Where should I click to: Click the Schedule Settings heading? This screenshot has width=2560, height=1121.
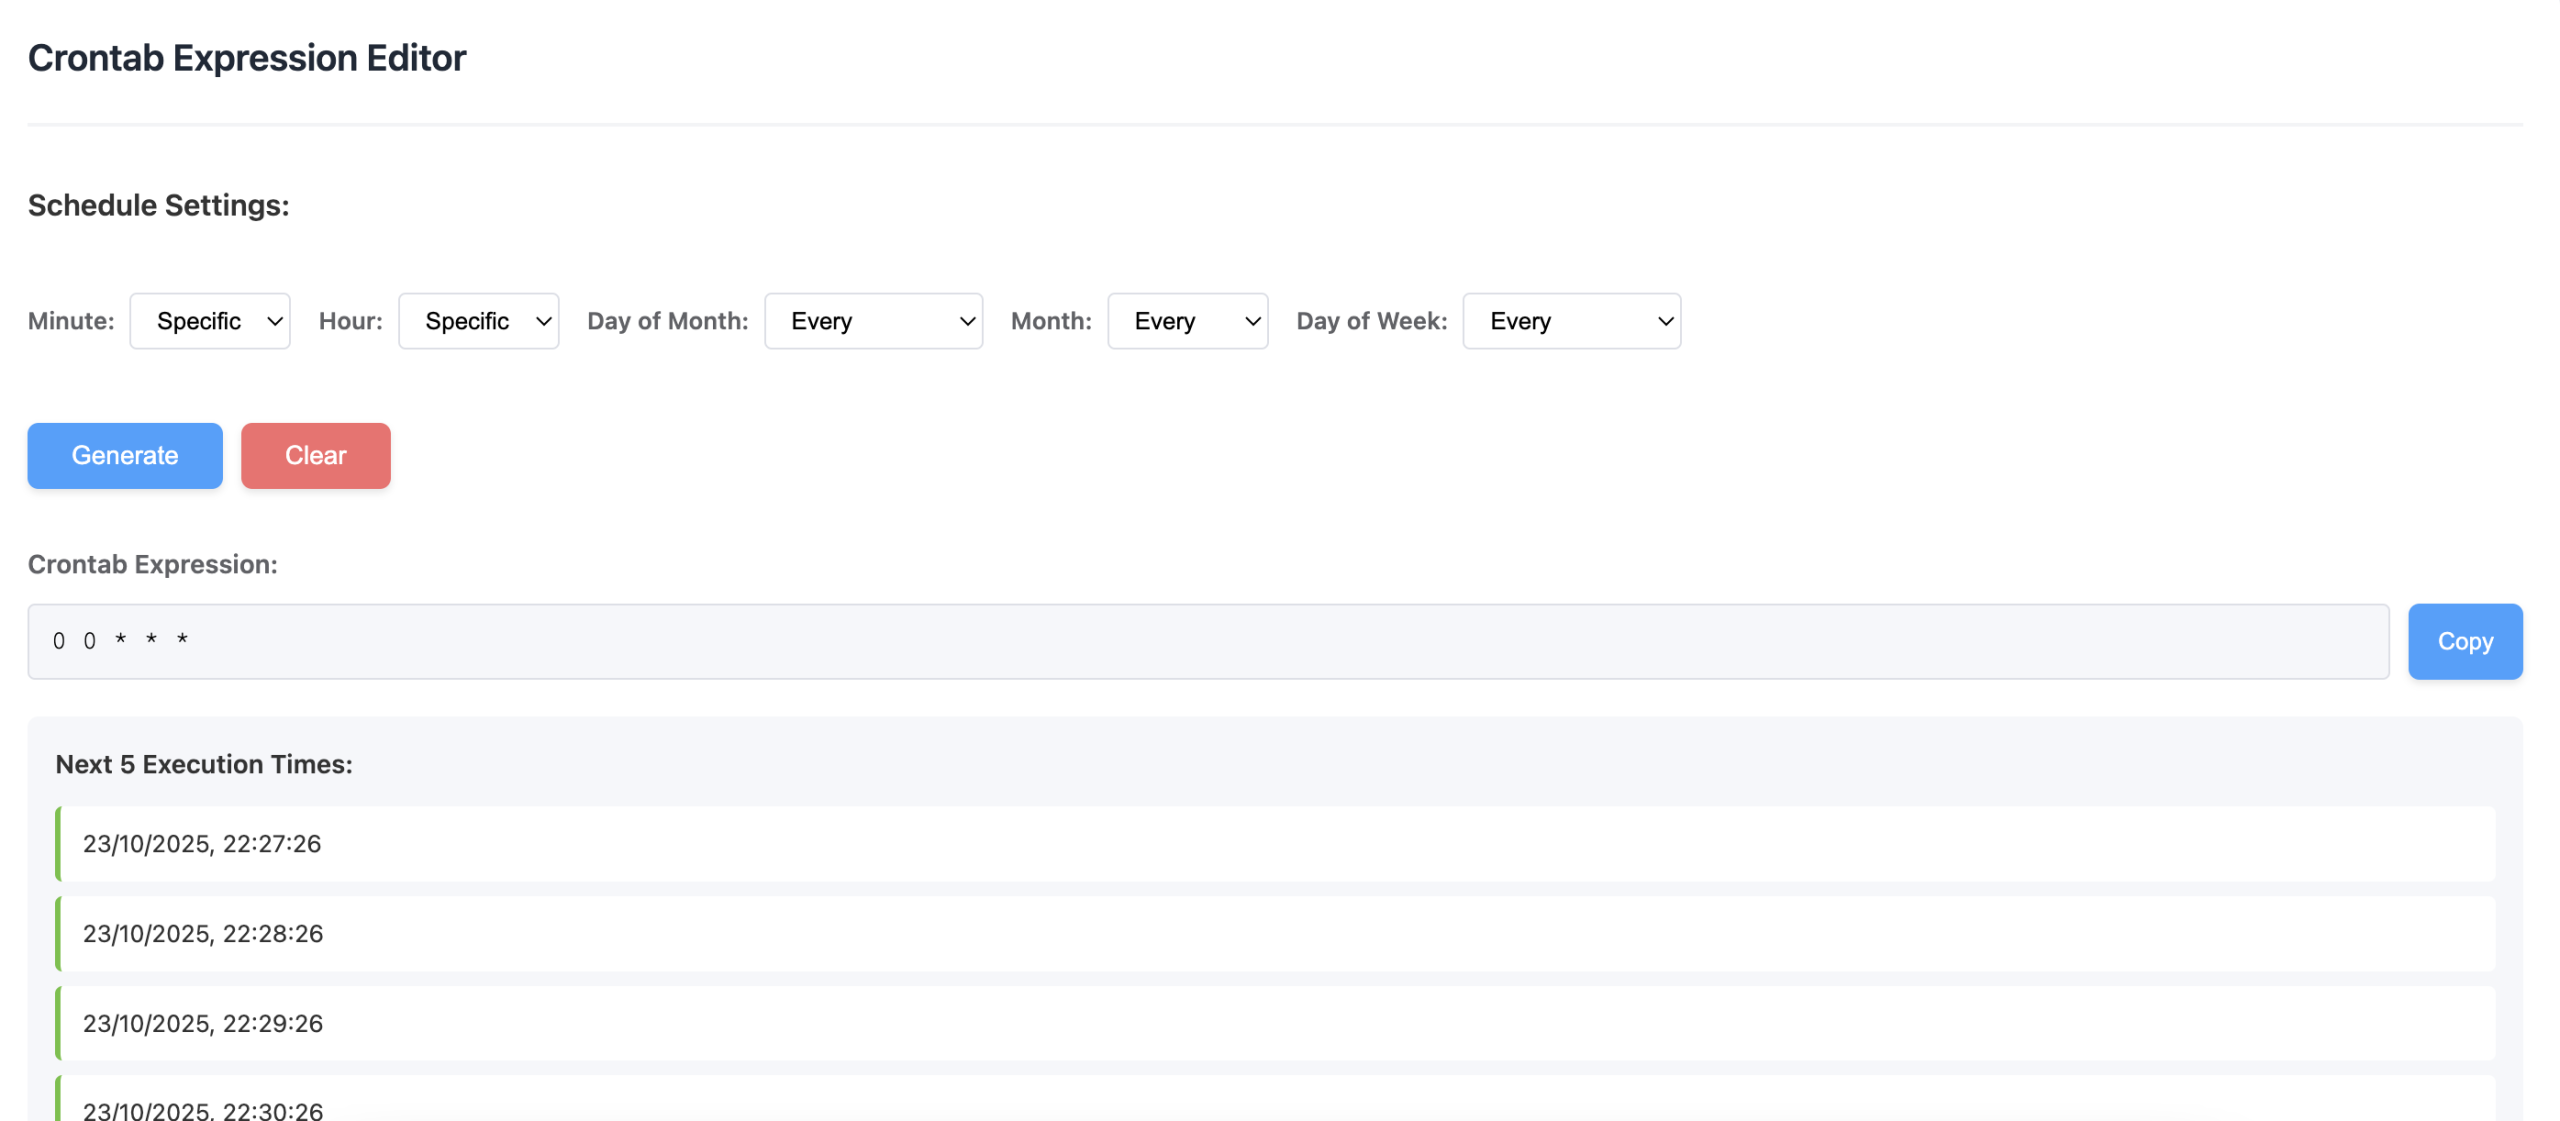(x=158, y=205)
